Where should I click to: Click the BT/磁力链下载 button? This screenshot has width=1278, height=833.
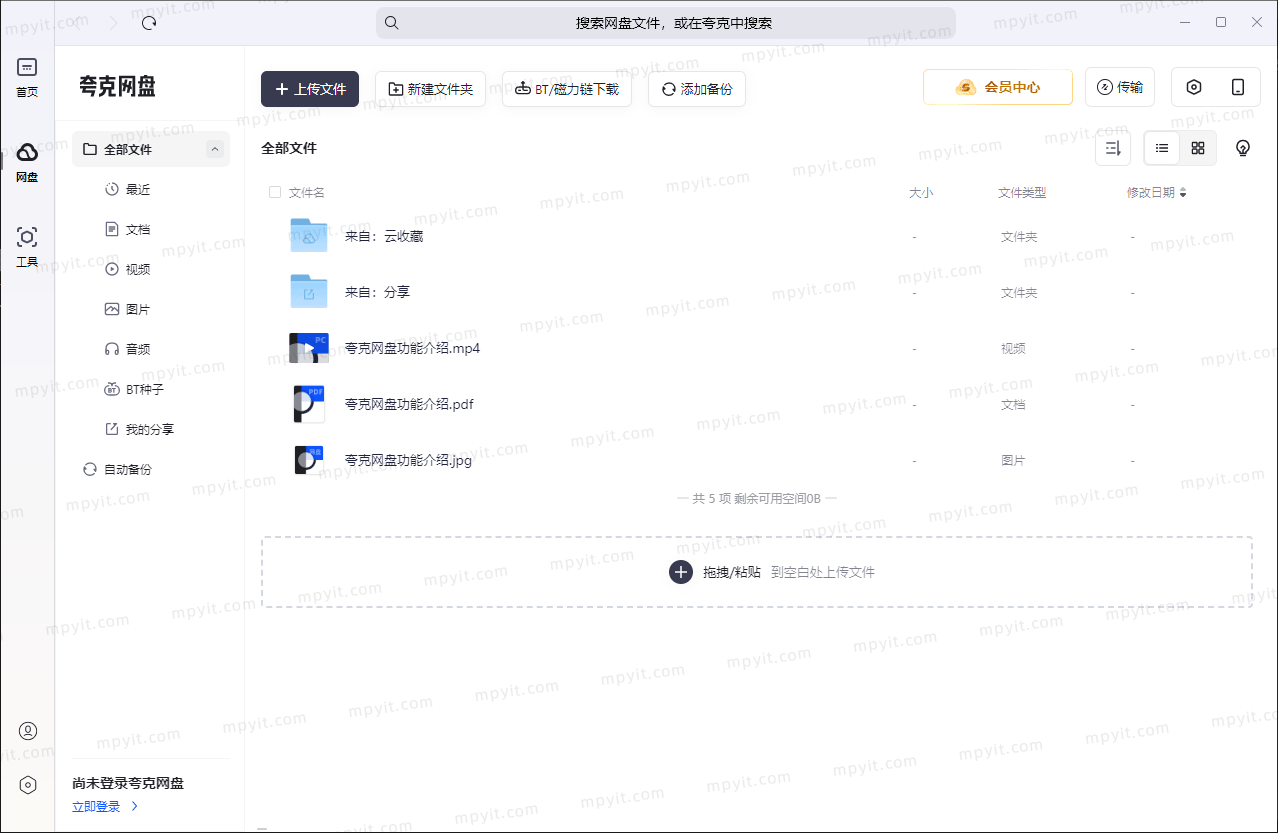(567, 89)
